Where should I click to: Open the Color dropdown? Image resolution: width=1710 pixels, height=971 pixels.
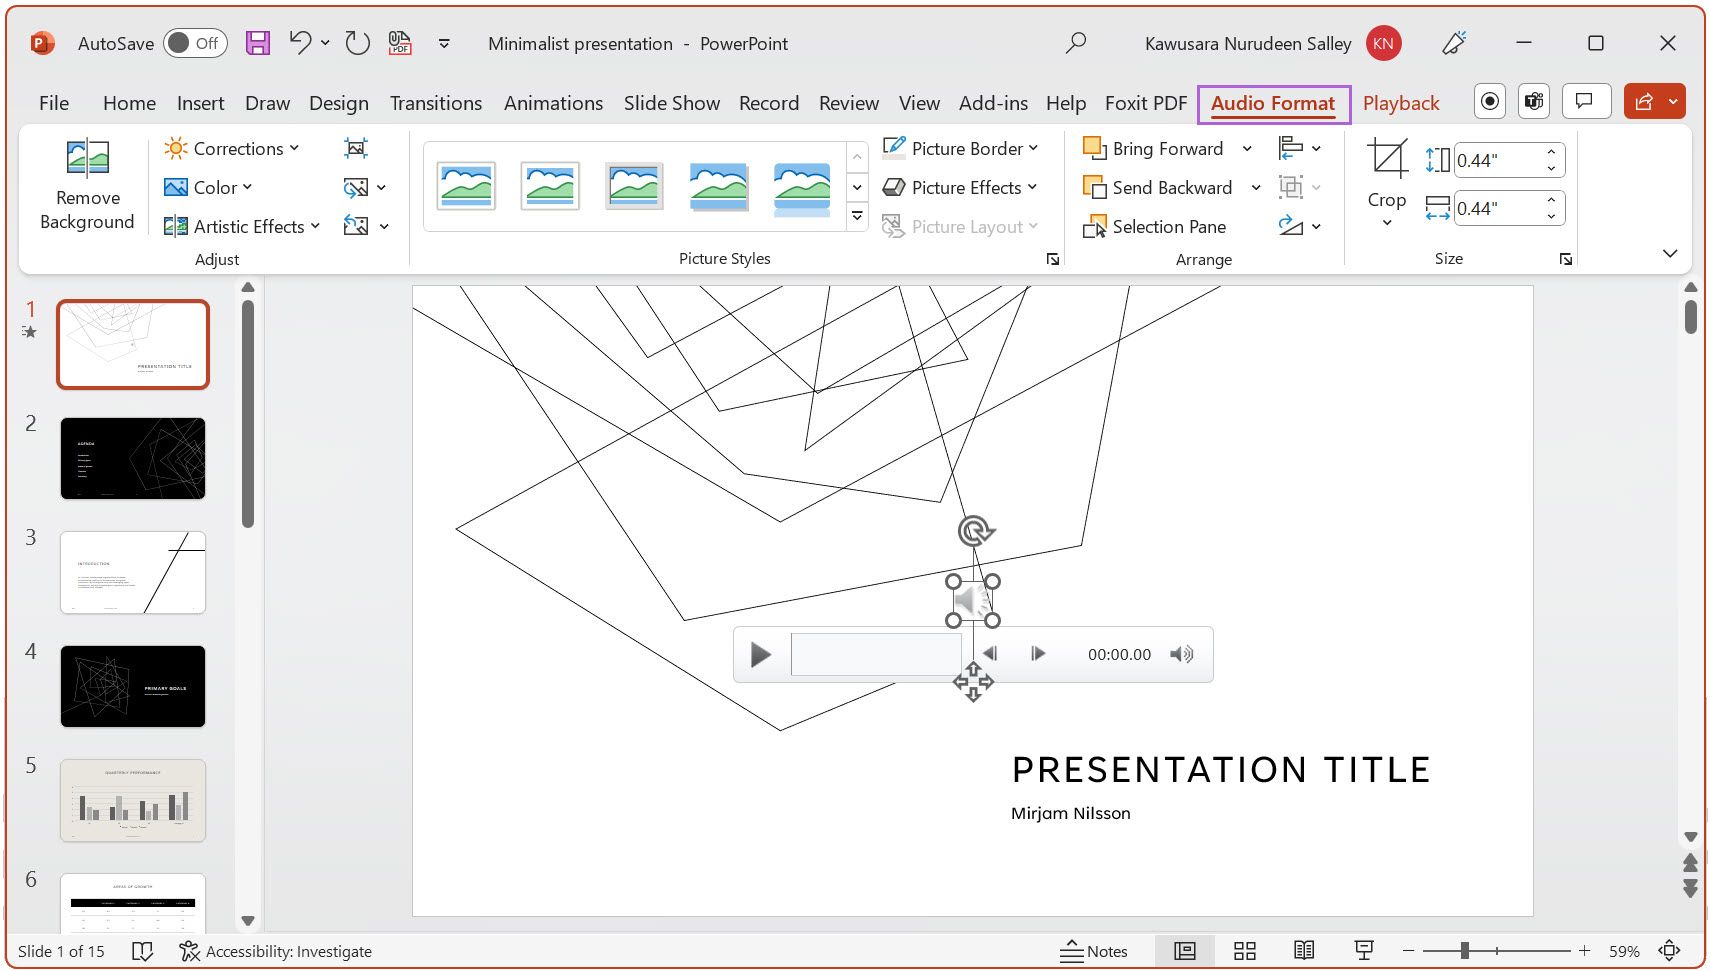click(208, 187)
